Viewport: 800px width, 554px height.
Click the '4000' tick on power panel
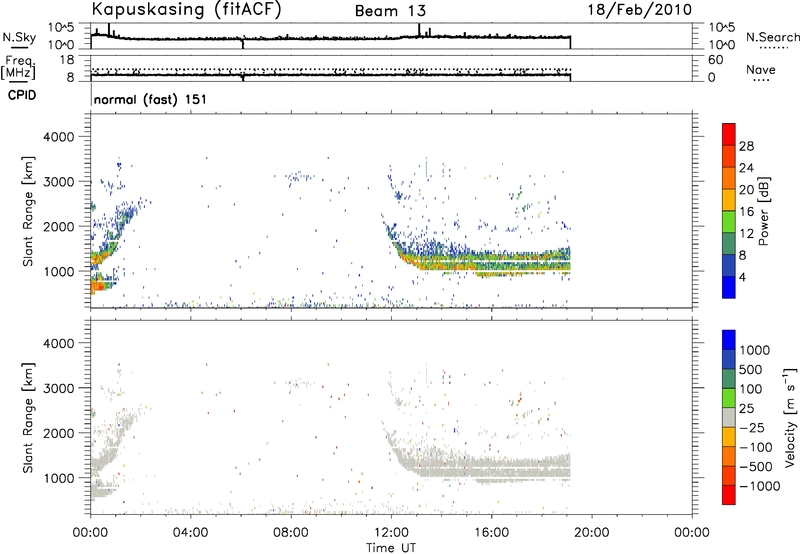(59, 137)
